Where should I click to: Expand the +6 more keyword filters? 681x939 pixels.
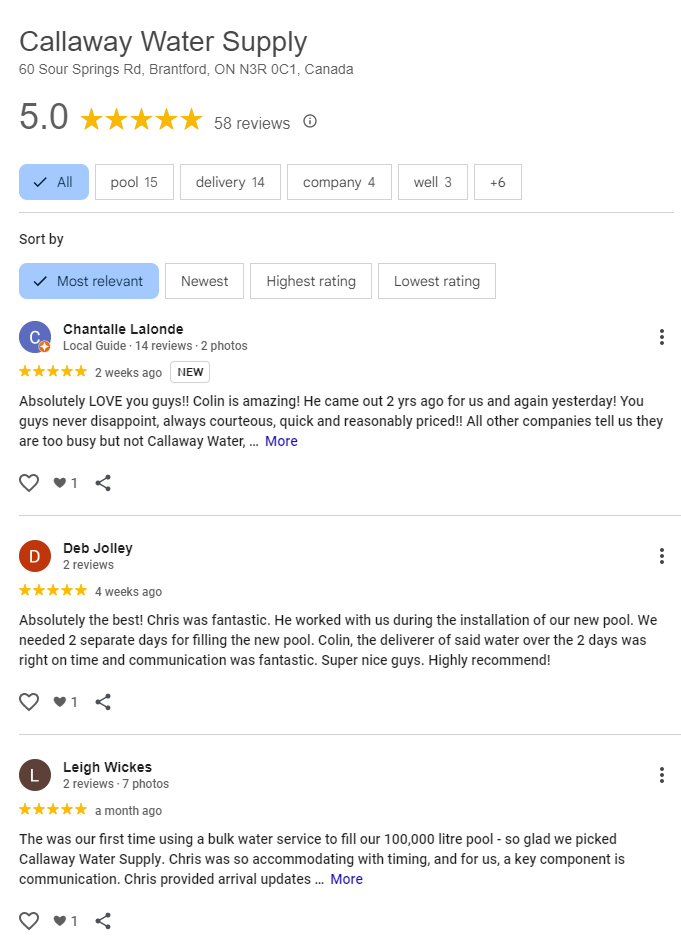tap(498, 182)
